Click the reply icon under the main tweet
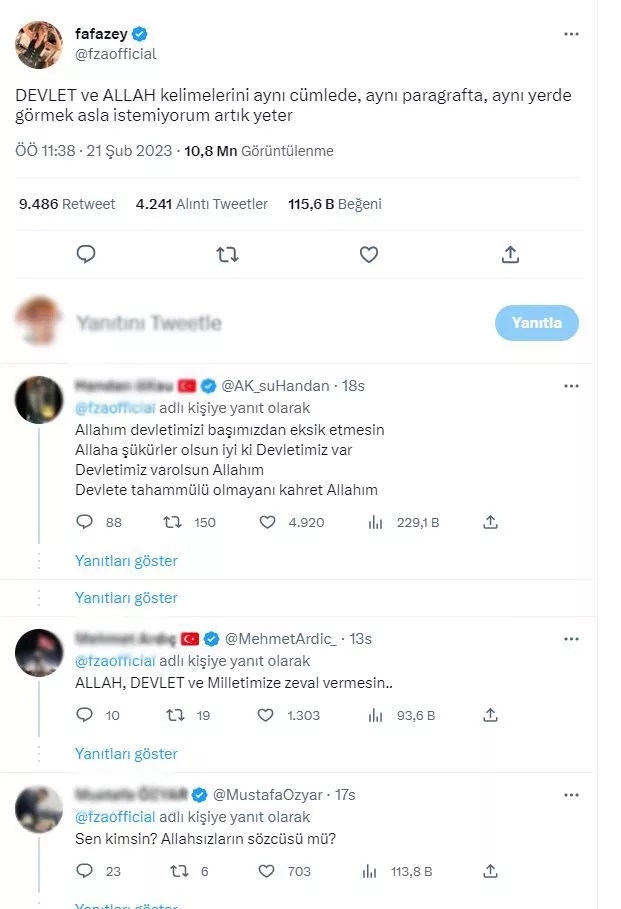 (x=86, y=254)
